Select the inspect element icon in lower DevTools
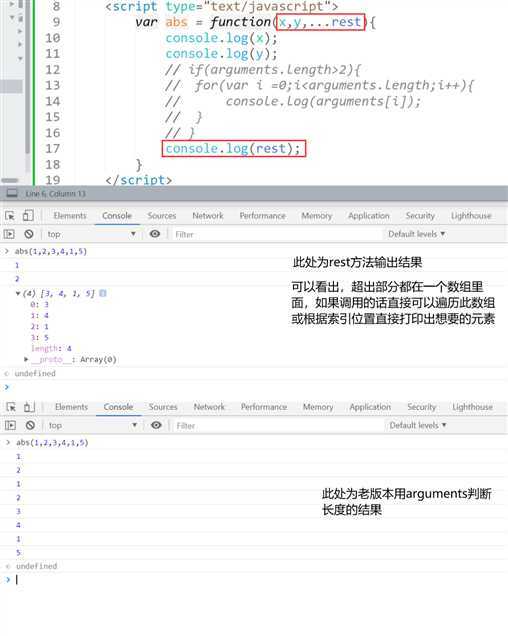Screen dimensions: 508x636 pos(11,407)
